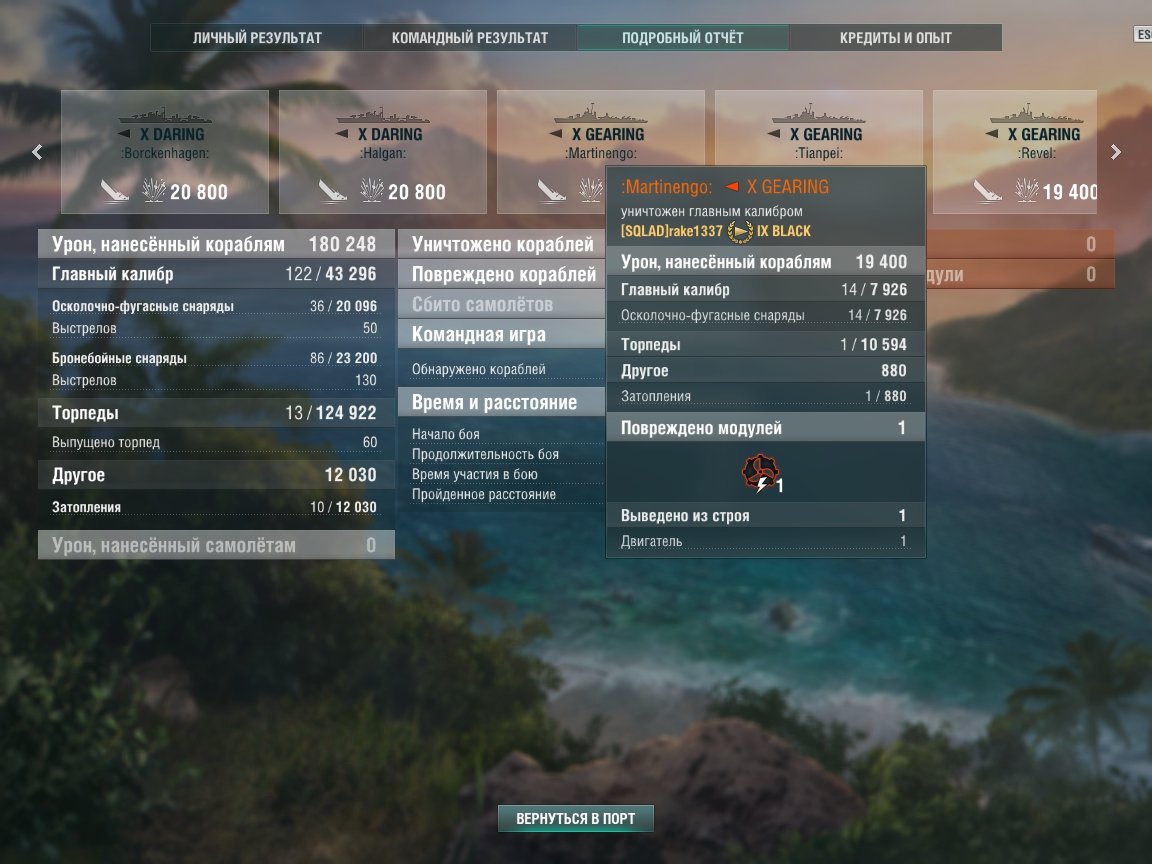Select the Подробный отчёт tab

[683, 37]
